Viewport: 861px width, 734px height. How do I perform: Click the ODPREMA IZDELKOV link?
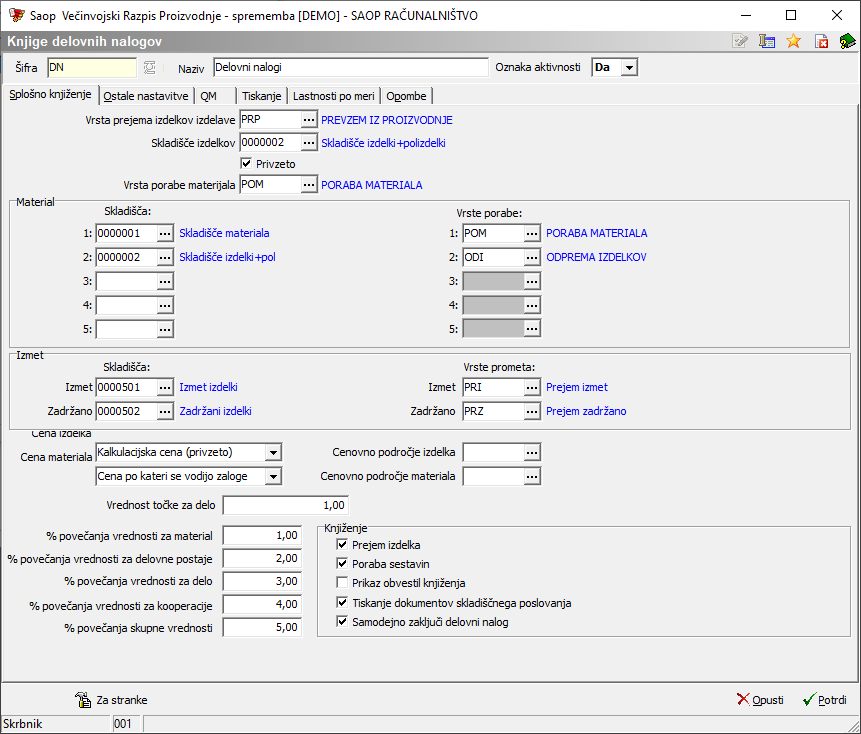pos(596,257)
